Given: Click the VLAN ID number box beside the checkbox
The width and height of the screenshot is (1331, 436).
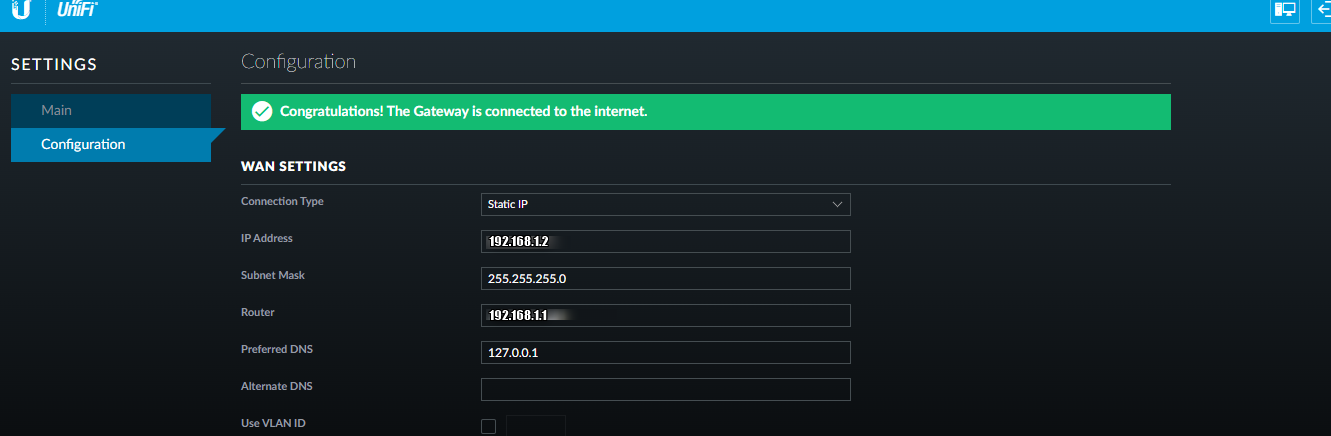Looking at the screenshot, I should click(536, 426).
